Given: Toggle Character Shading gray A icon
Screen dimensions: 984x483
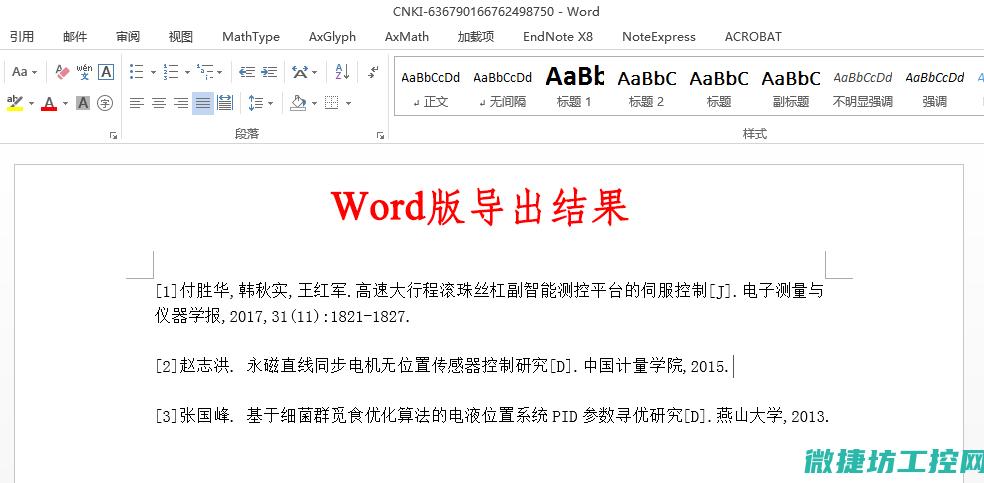Looking at the screenshot, I should [83, 103].
